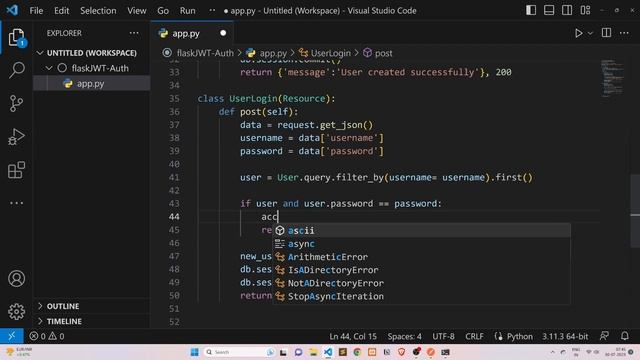
Task: Change line ending via CRLF
Action: [x=474, y=336]
